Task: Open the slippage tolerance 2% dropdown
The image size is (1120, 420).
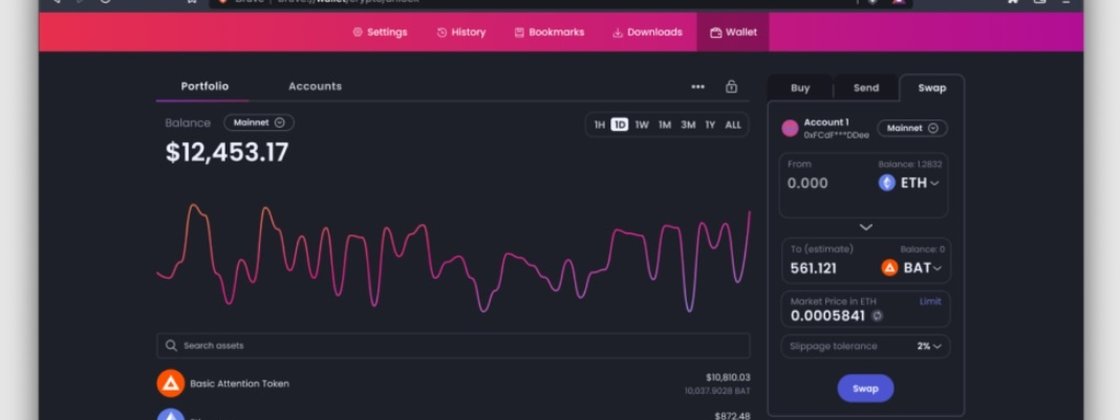Action: point(929,346)
